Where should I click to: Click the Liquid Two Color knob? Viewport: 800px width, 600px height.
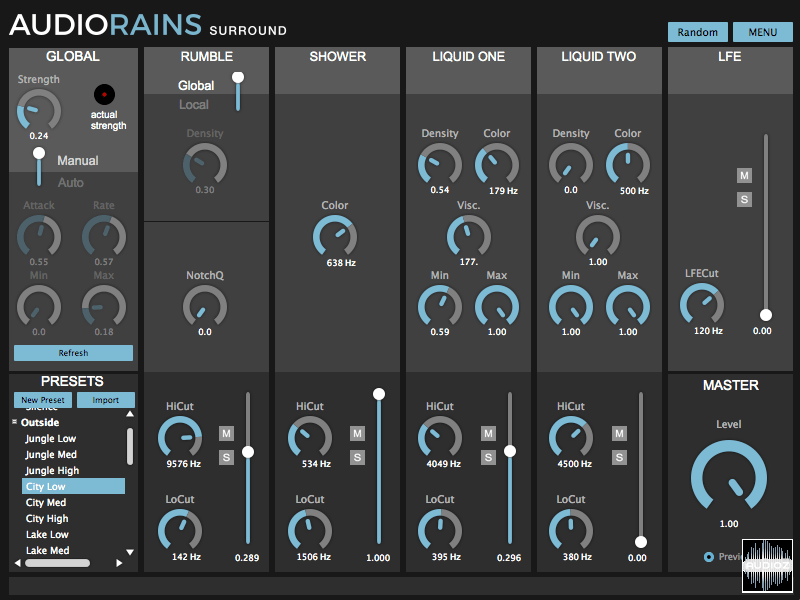point(628,165)
